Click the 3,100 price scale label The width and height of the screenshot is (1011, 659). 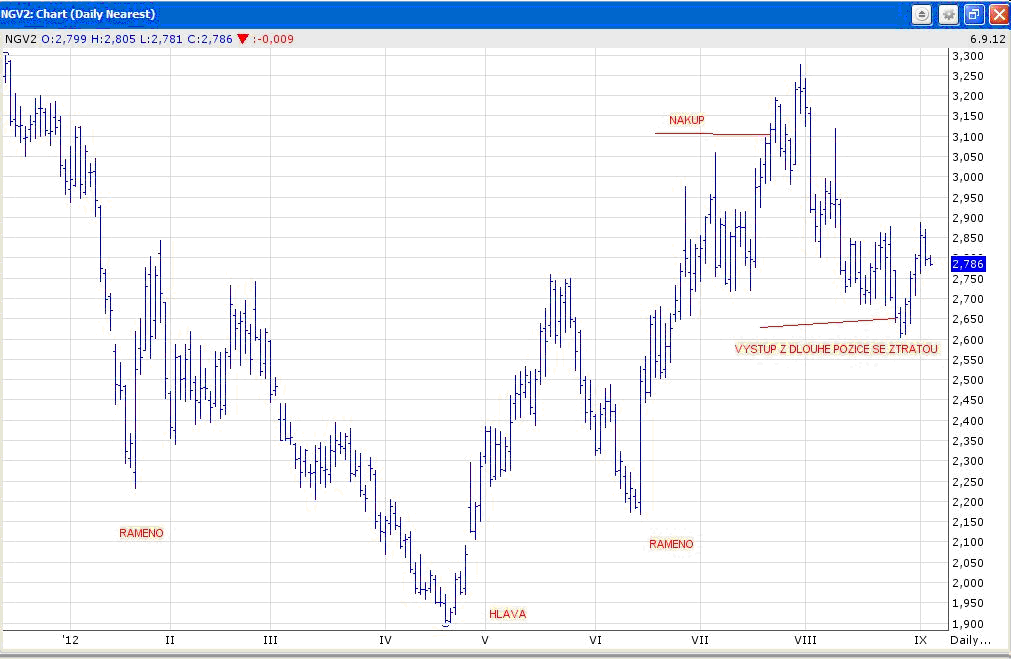click(968, 137)
